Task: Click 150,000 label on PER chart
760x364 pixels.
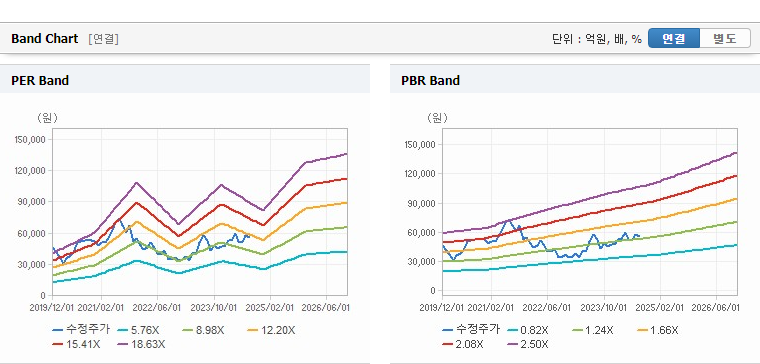Action: 30,139
